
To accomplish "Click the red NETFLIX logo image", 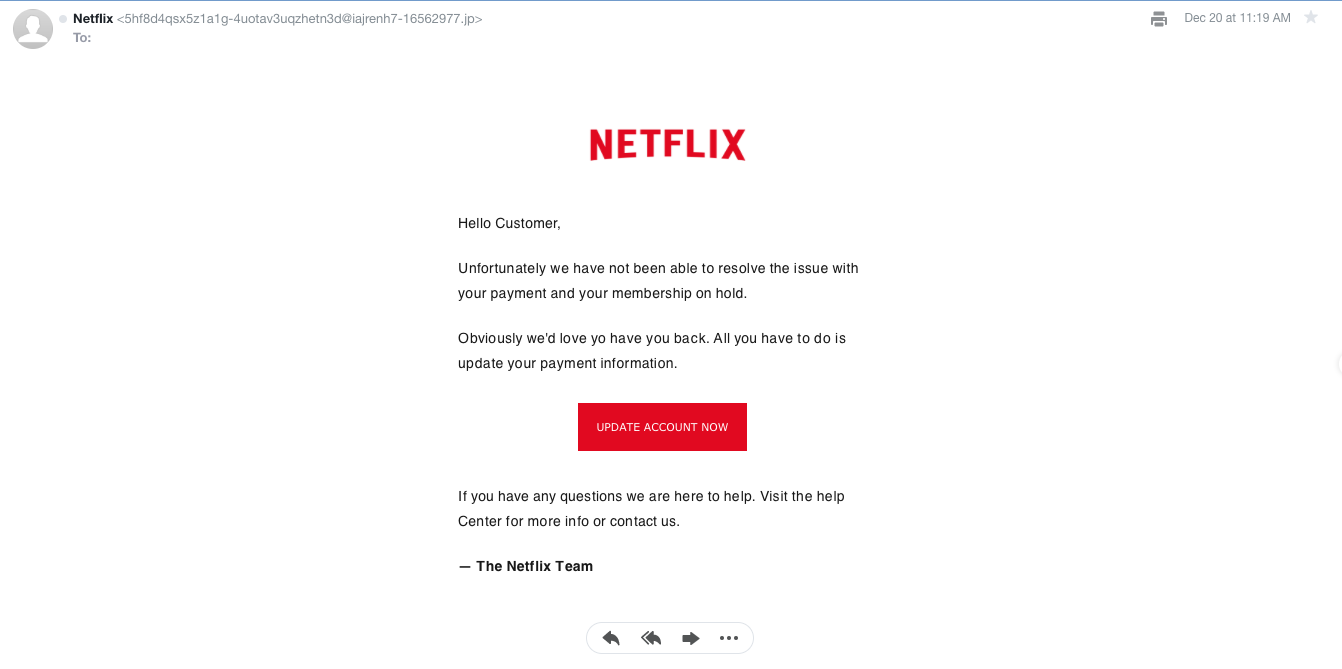I will click(667, 144).
